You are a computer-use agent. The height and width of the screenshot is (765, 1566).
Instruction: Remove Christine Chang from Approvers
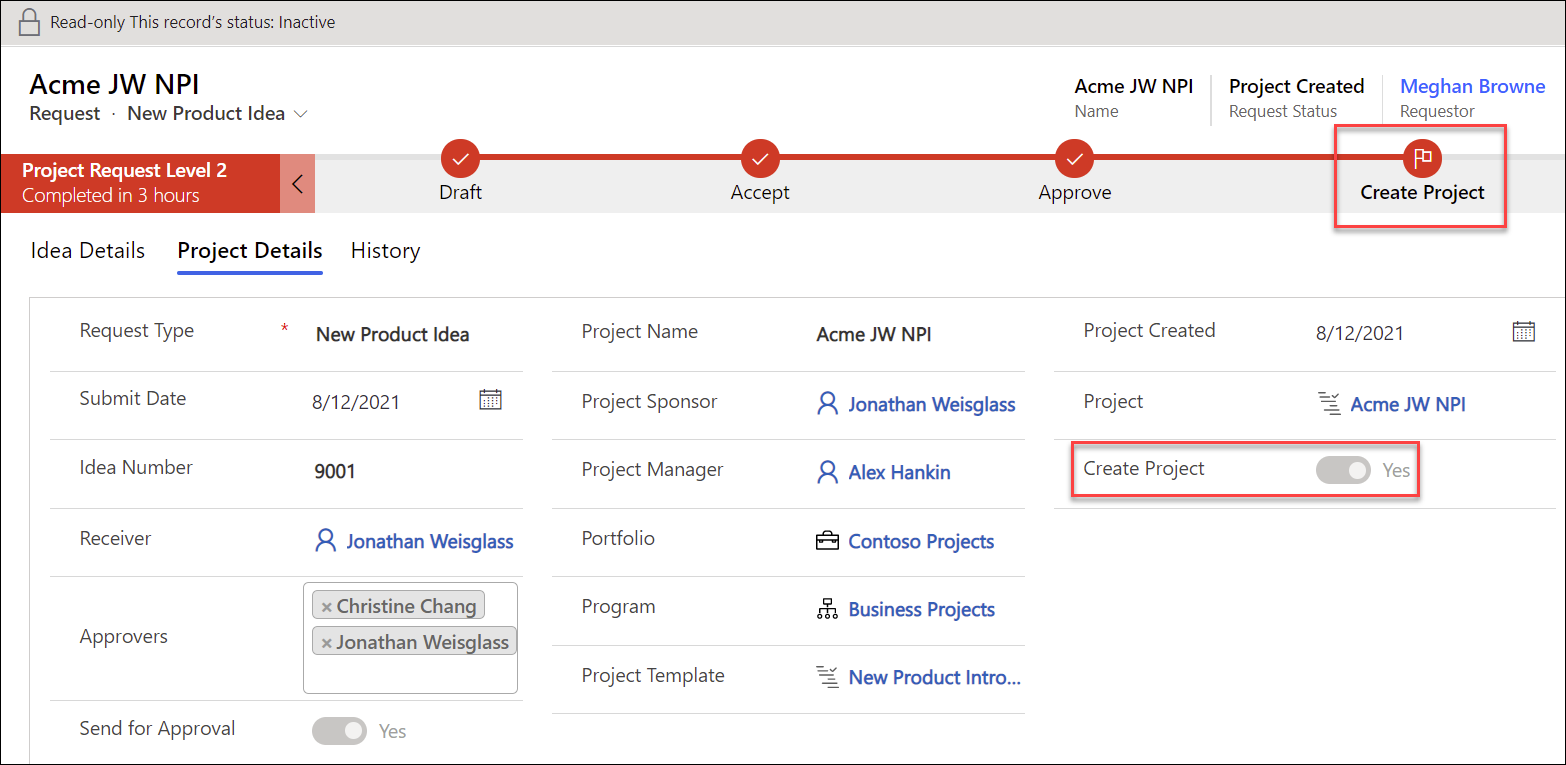click(327, 607)
